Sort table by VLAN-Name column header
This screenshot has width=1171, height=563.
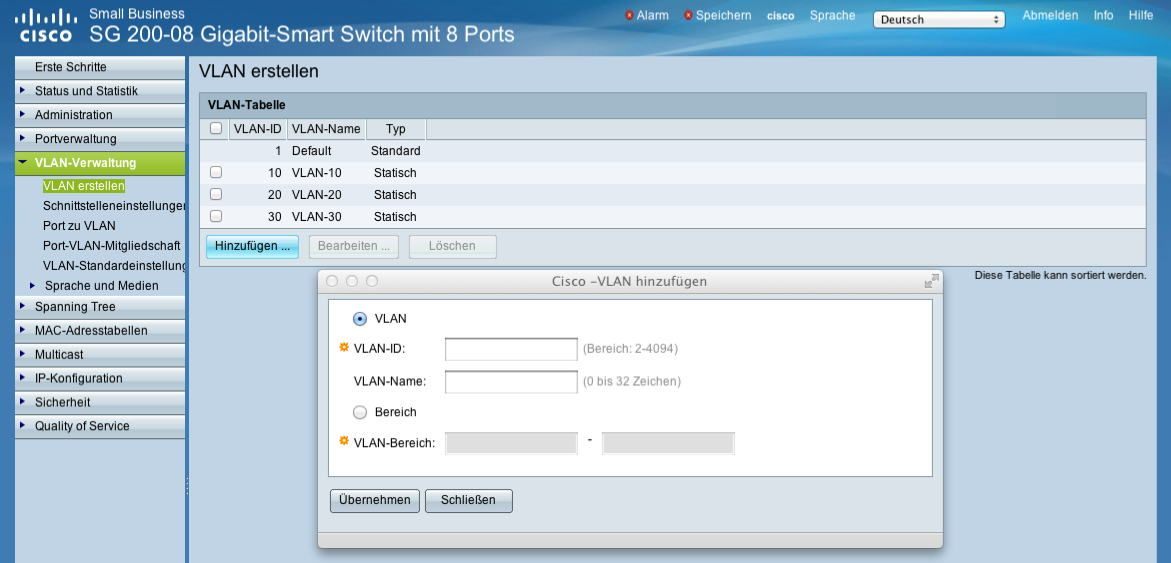pos(326,128)
